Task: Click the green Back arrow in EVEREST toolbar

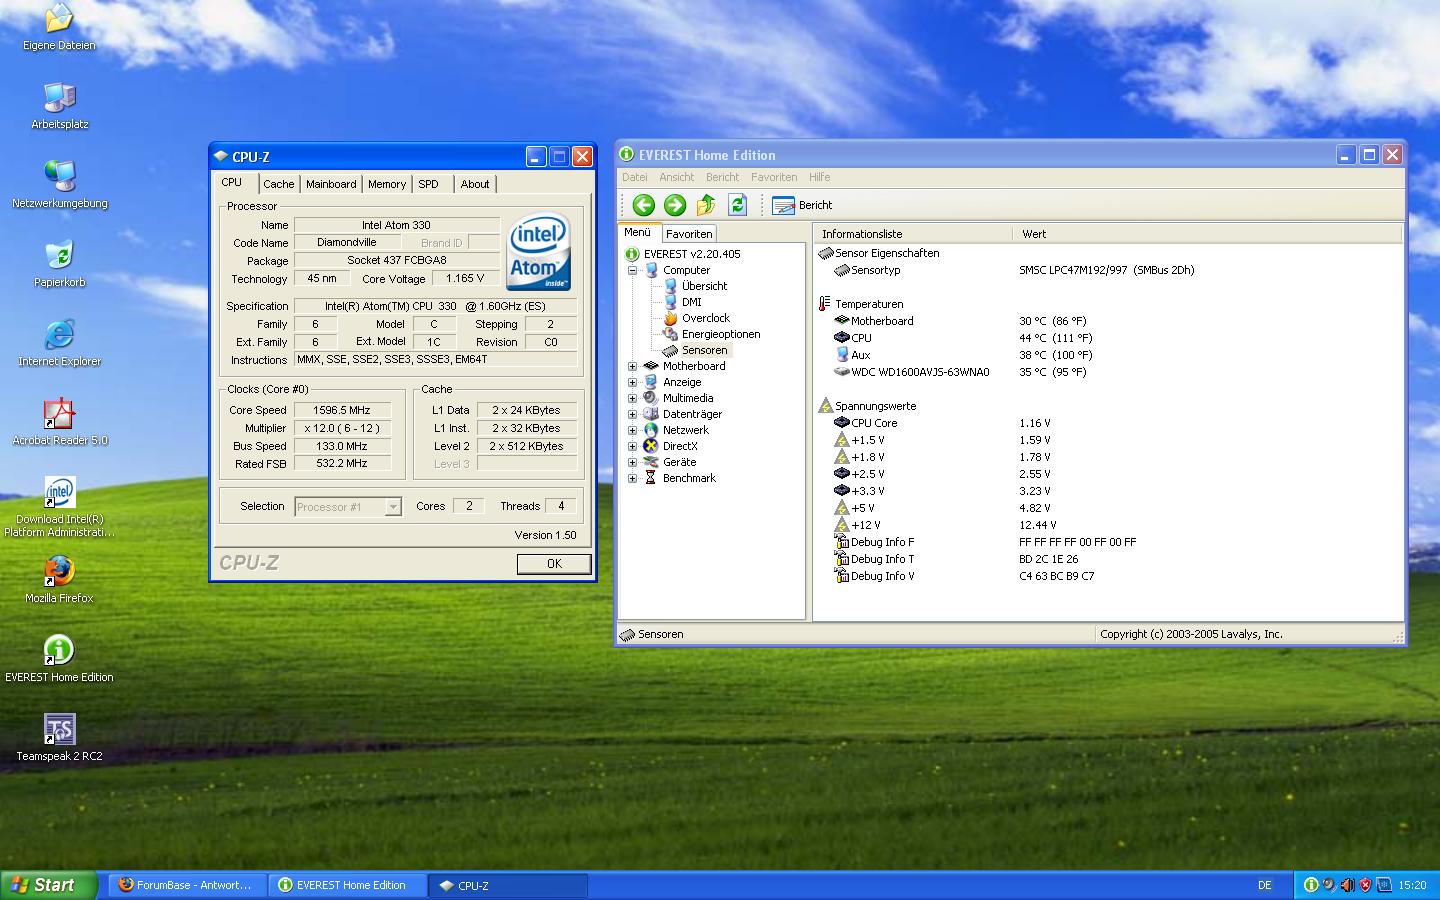Action: click(x=643, y=205)
